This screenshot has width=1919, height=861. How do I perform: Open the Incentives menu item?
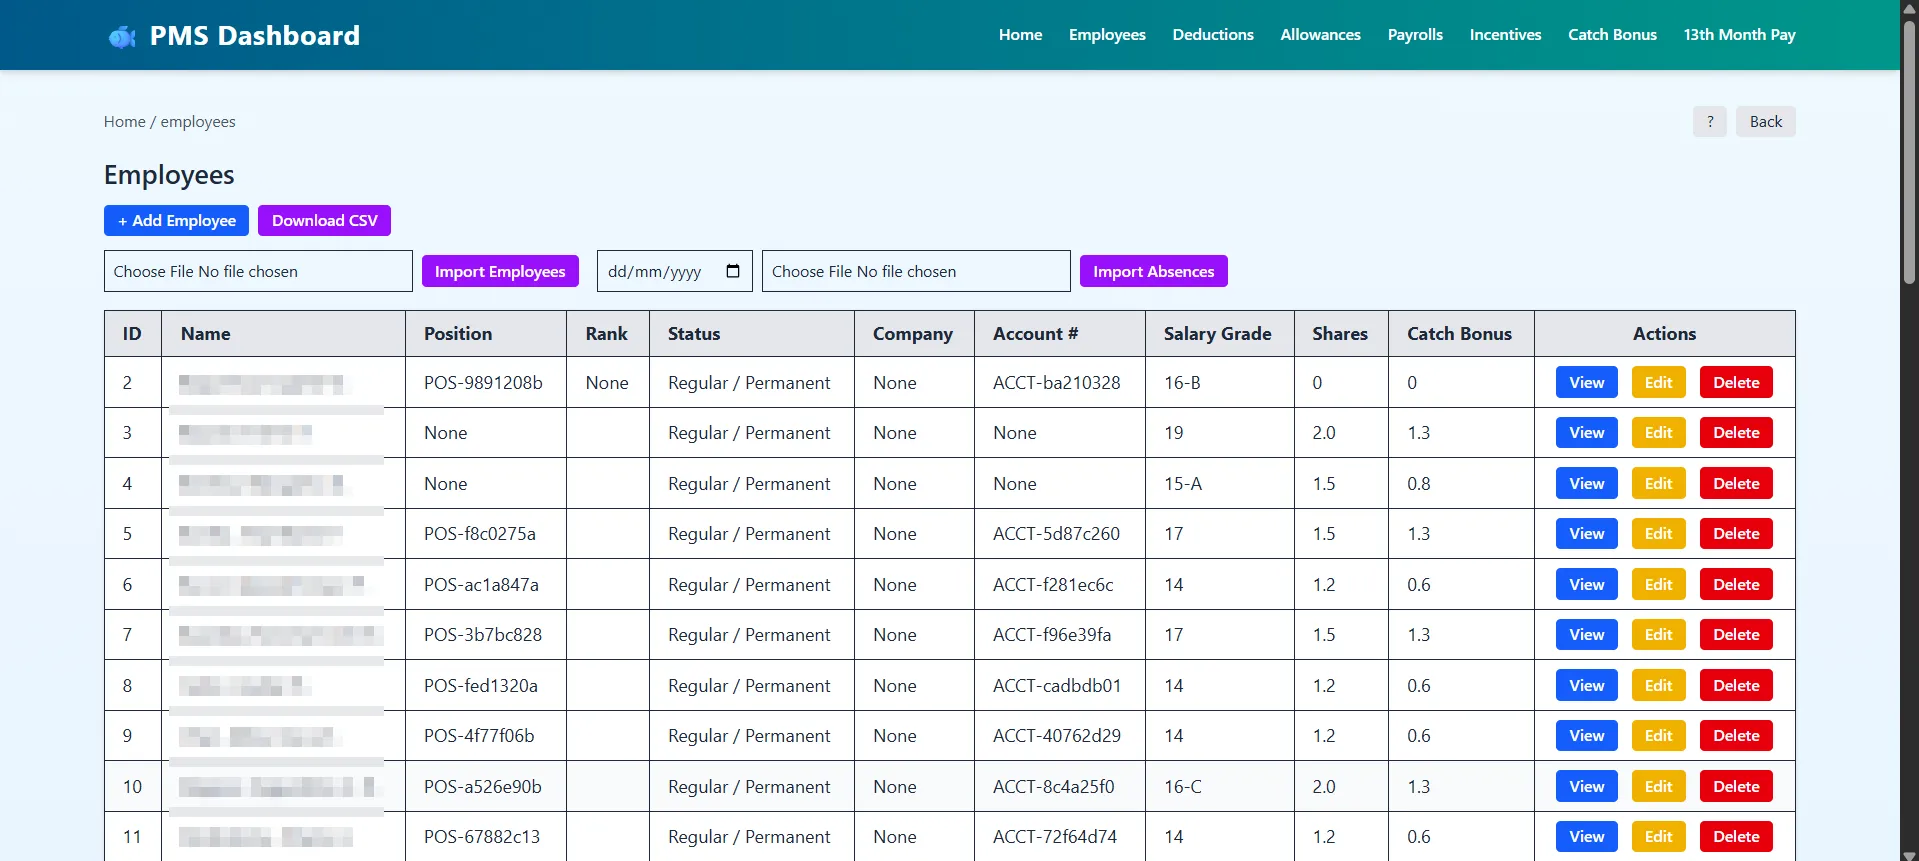[x=1505, y=35]
